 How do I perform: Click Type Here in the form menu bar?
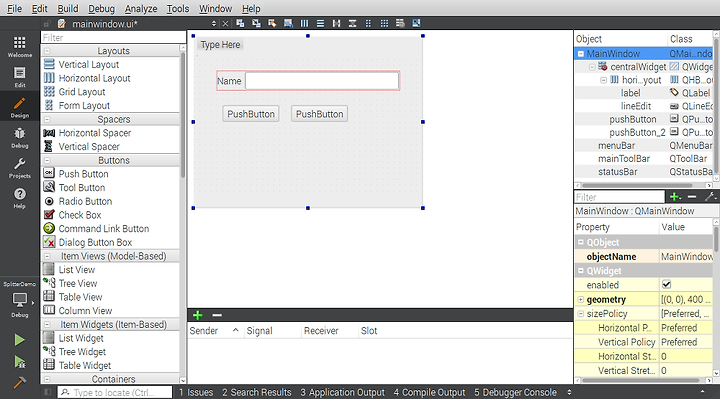click(220, 45)
